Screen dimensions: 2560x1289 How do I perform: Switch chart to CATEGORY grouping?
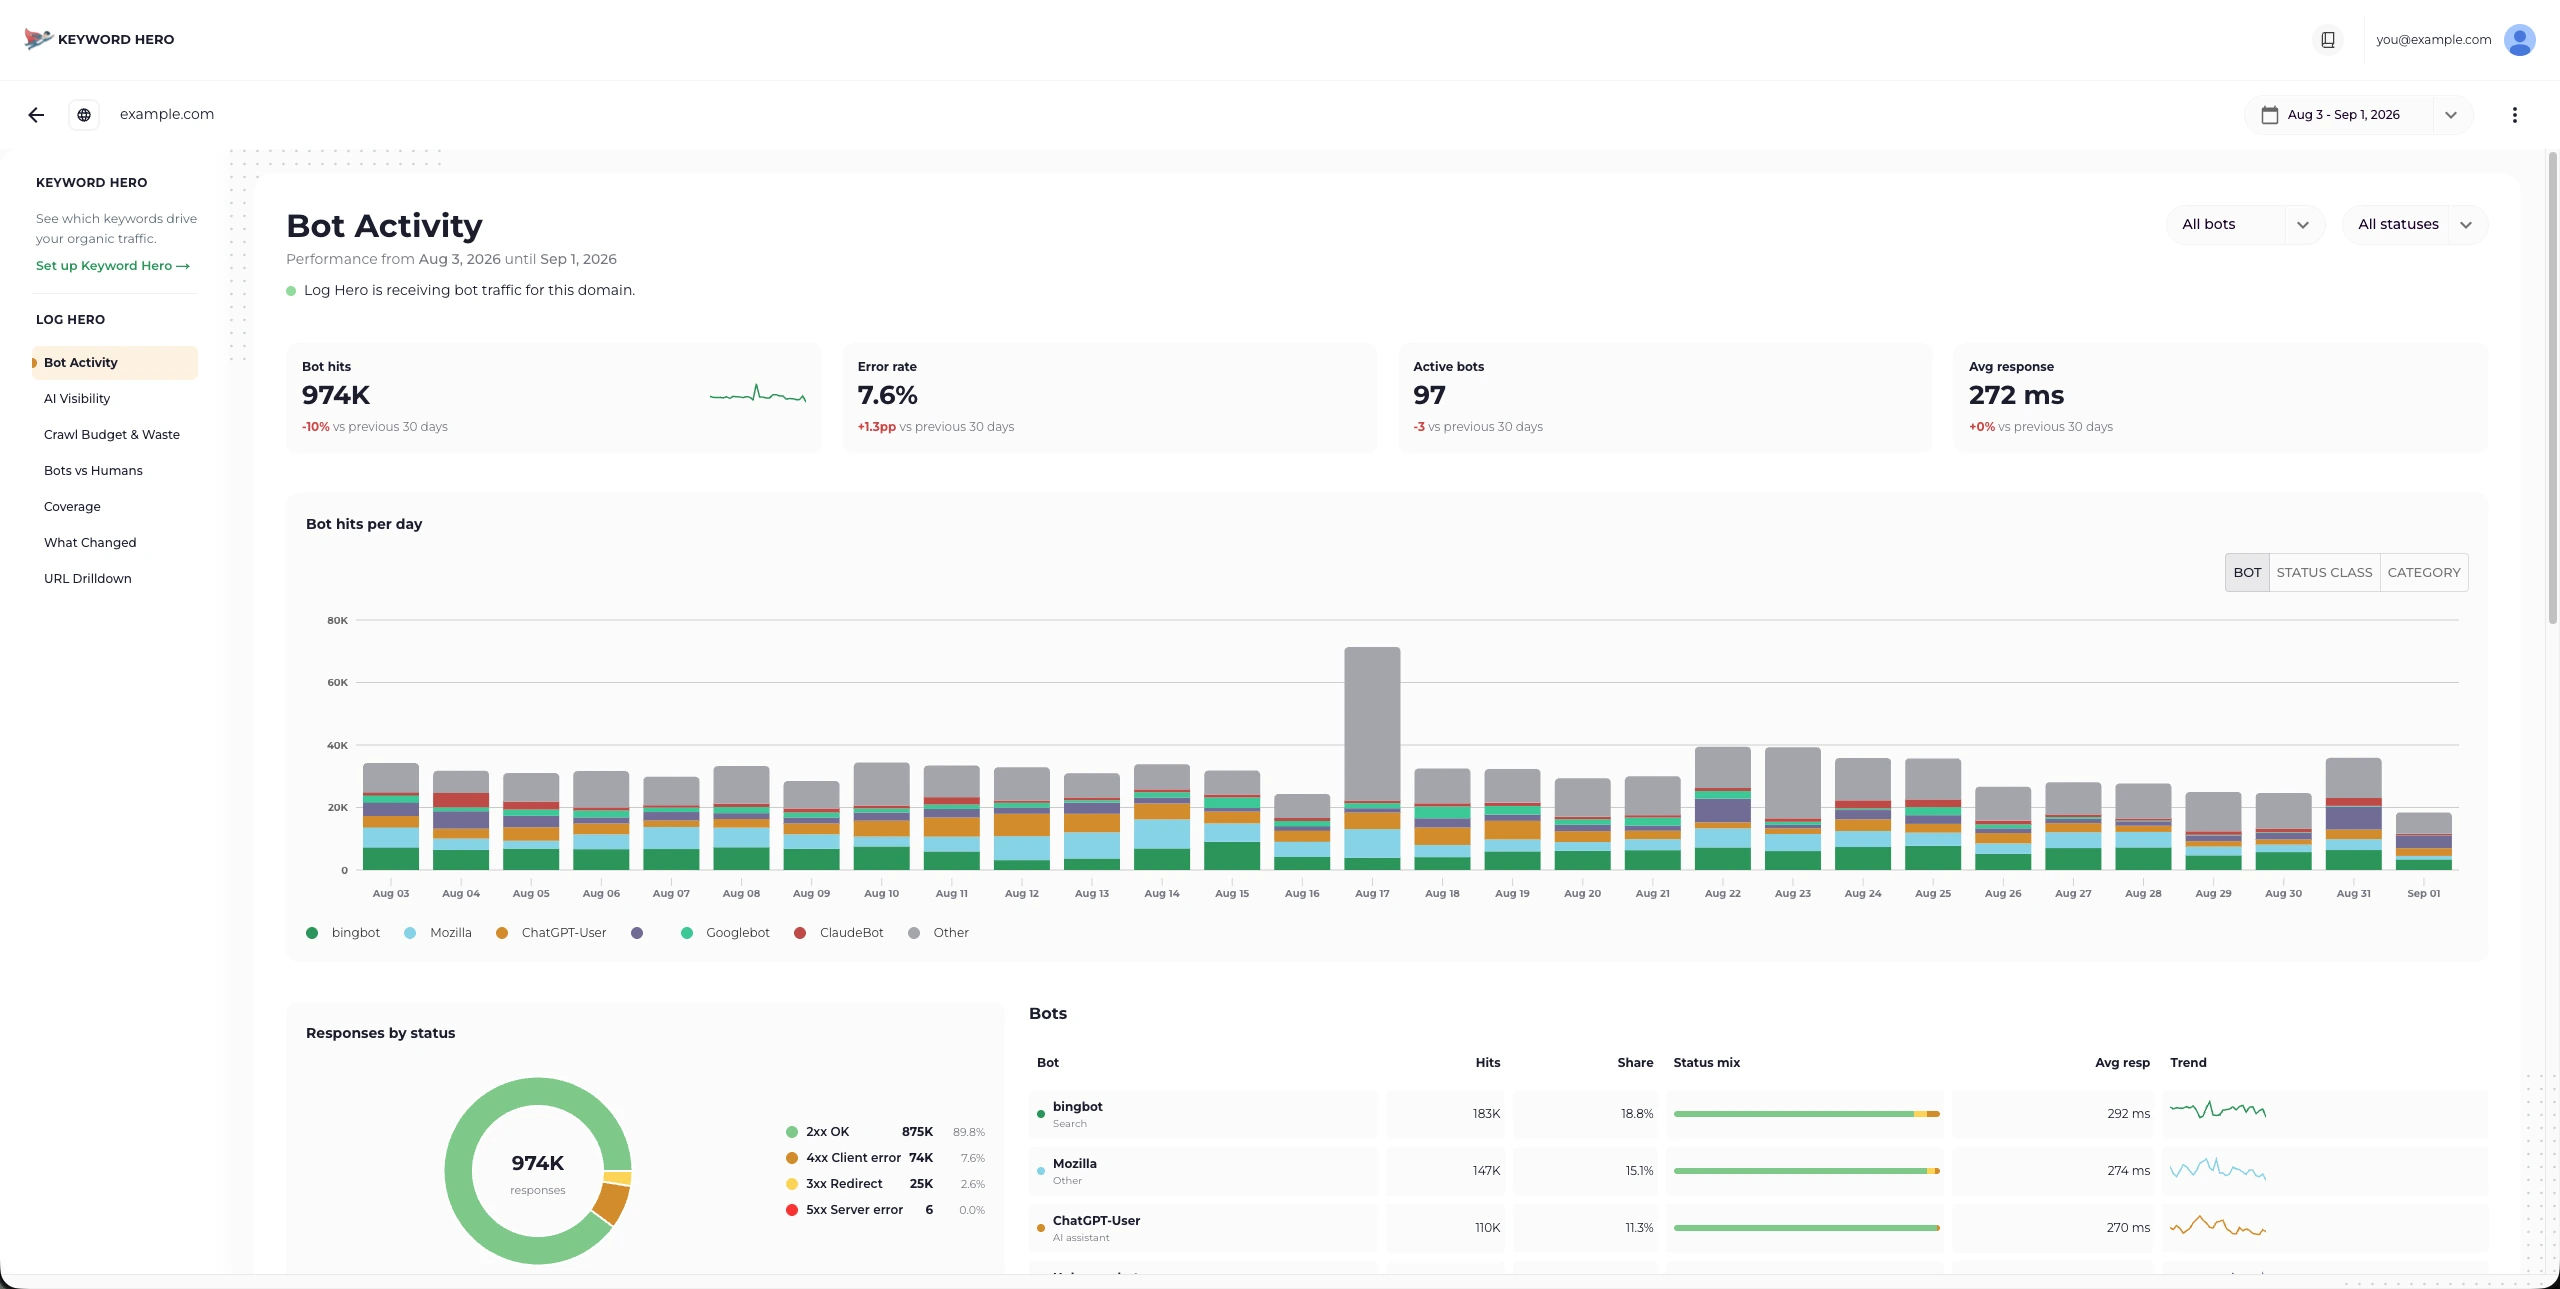point(2424,573)
